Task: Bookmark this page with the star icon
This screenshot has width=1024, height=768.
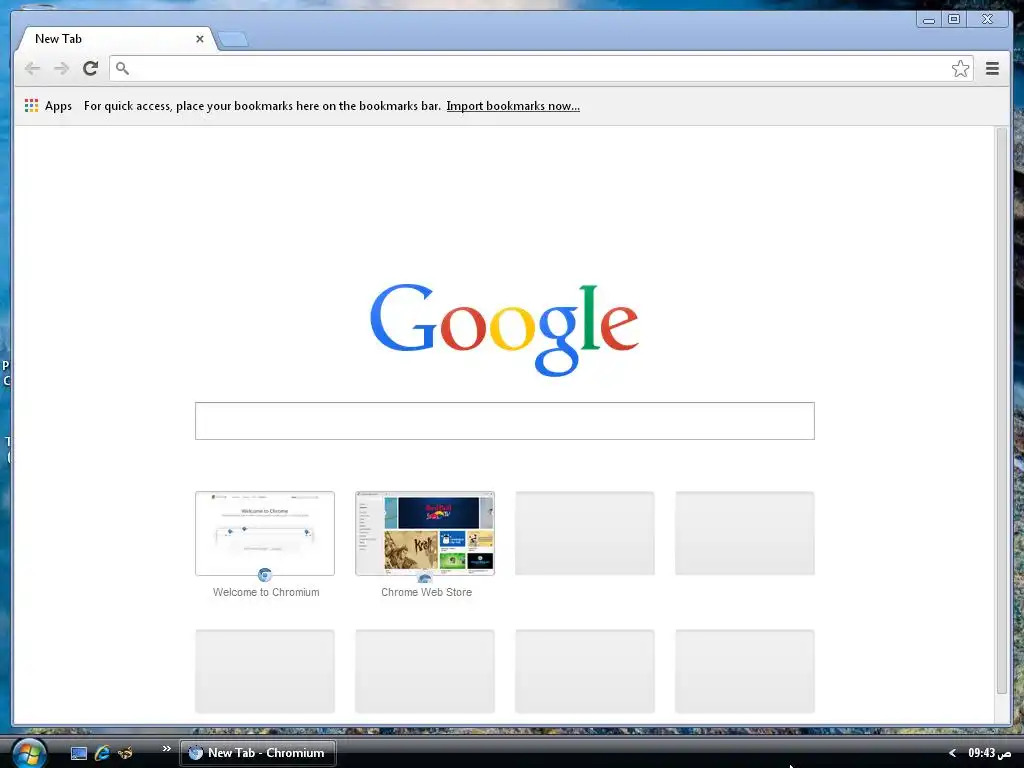Action: pos(960,69)
